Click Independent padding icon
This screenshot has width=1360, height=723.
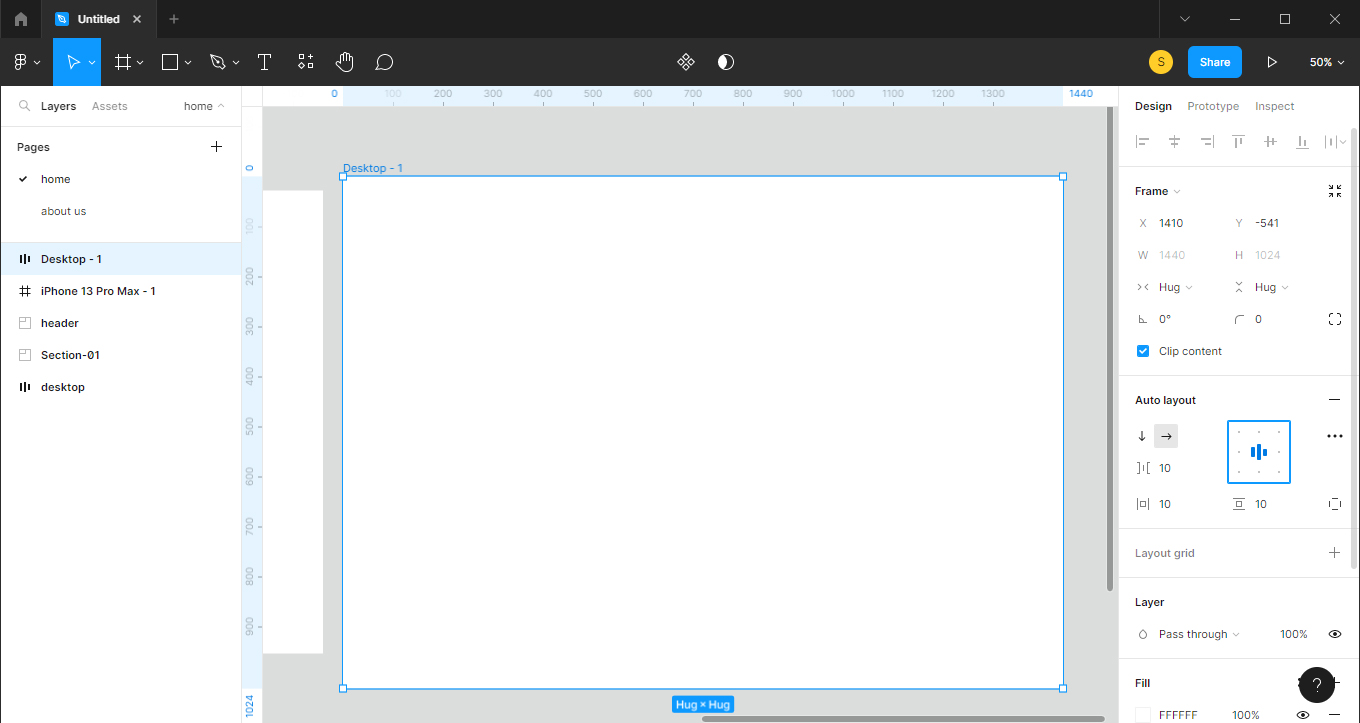click(1334, 504)
